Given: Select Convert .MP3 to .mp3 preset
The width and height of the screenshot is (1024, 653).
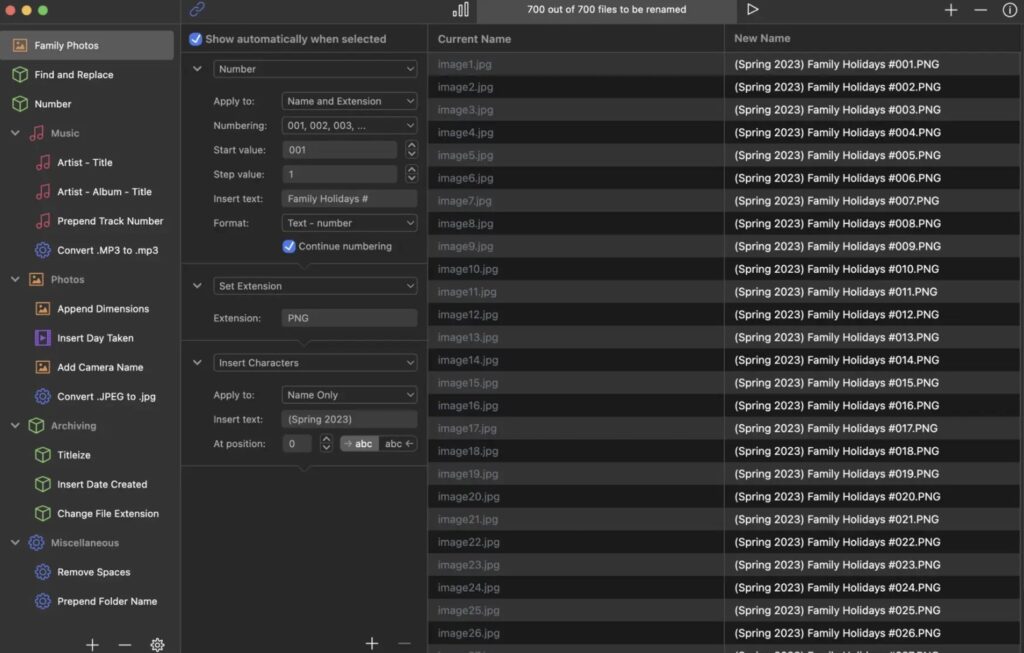Looking at the screenshot, I should pyautogui.click(x=107, y=250).
